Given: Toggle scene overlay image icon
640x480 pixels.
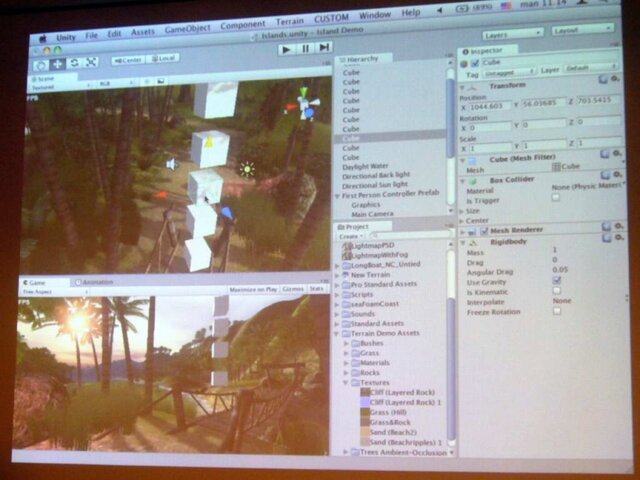Looking at the screenshot, I should tap(161, 81).
